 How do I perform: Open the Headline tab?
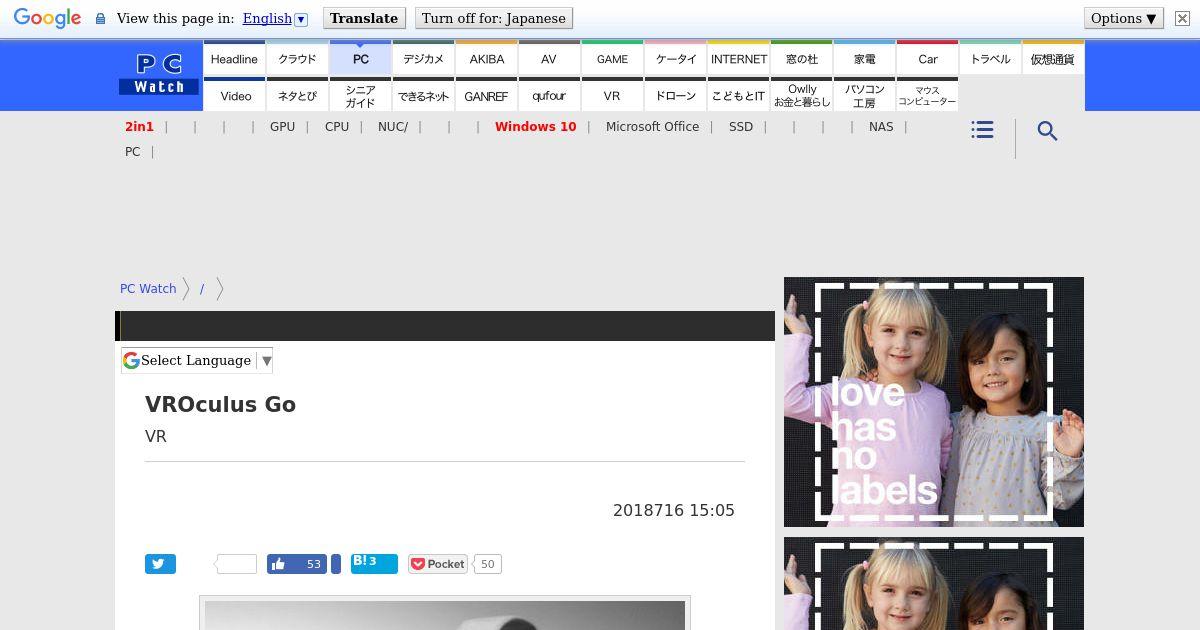[x=234, y=58]
